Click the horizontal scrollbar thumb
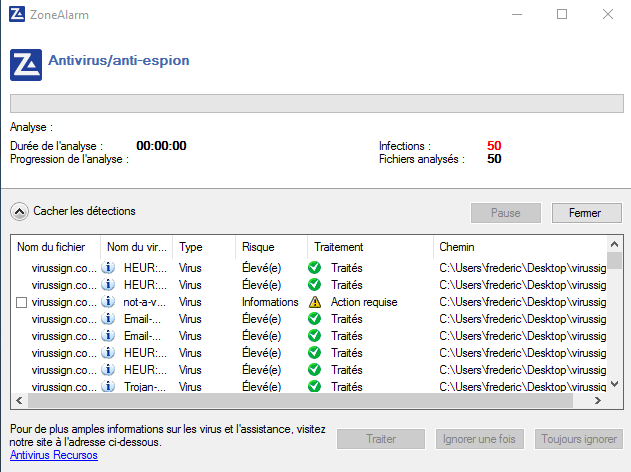Viewport: 631px width, 472px height. [300, 401]
